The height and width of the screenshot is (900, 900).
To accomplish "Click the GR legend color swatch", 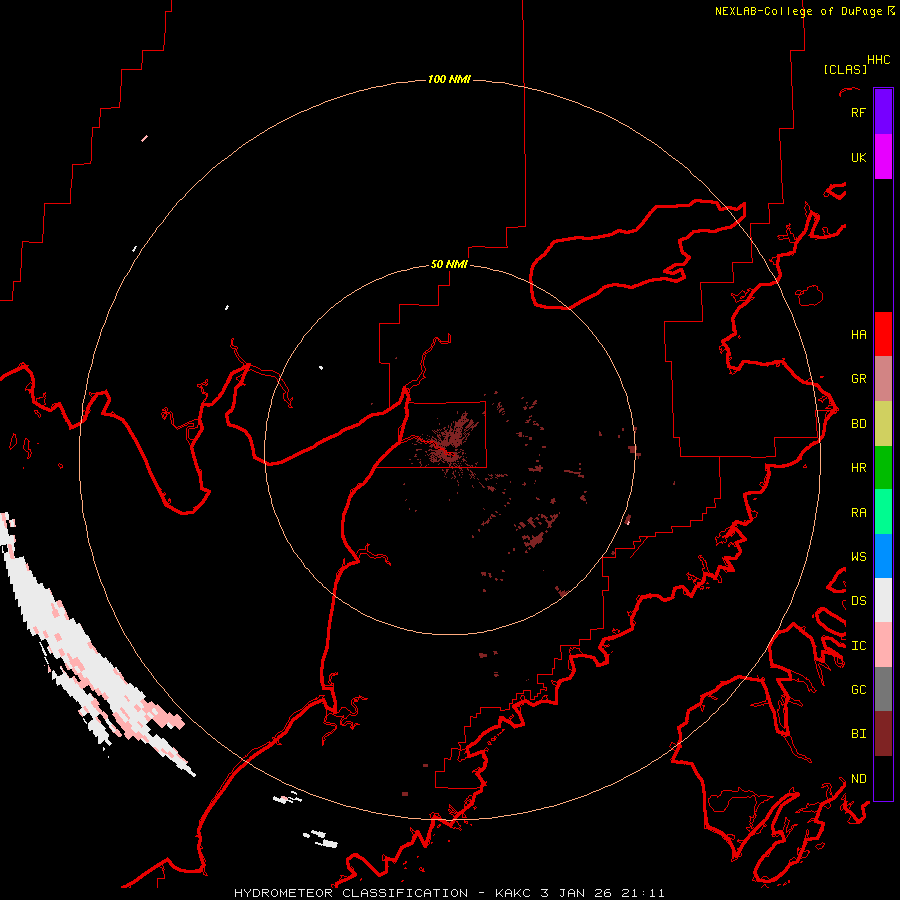I will click(x=883, y=379).
